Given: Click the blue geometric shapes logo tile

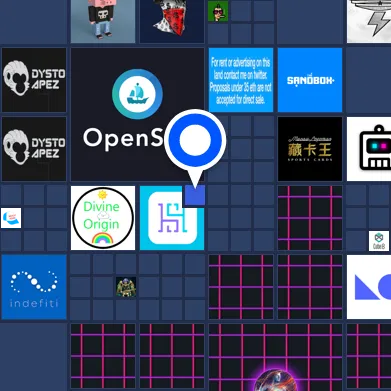Looking at the screenshot, I should (369, 287).
